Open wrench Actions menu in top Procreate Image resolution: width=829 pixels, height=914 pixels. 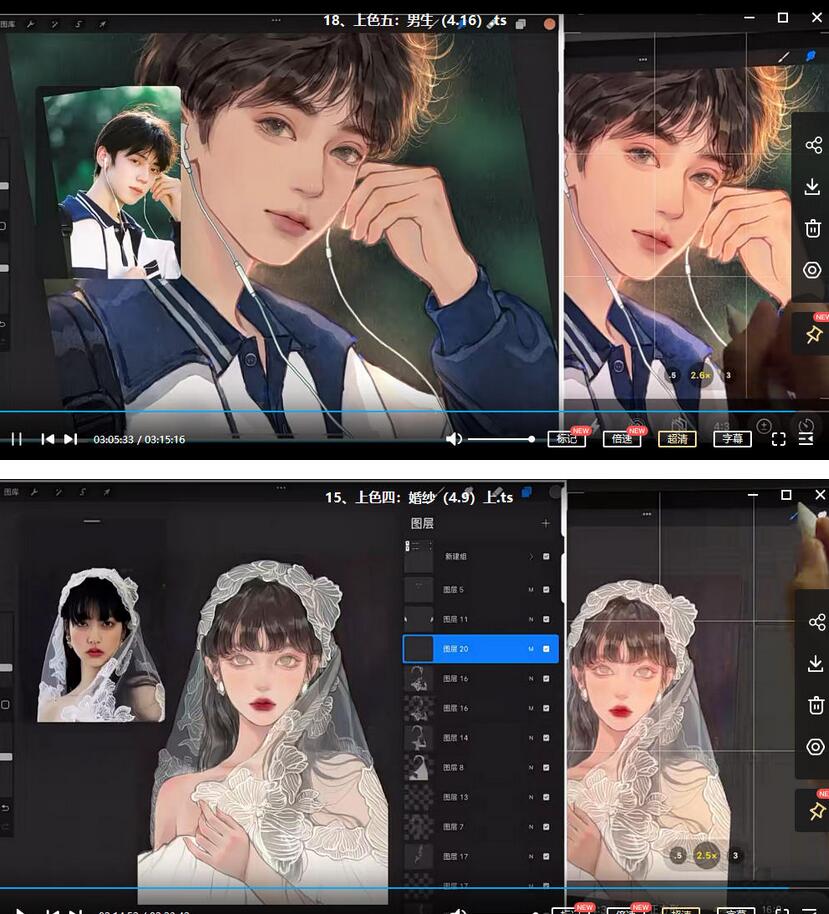point(31,24)
